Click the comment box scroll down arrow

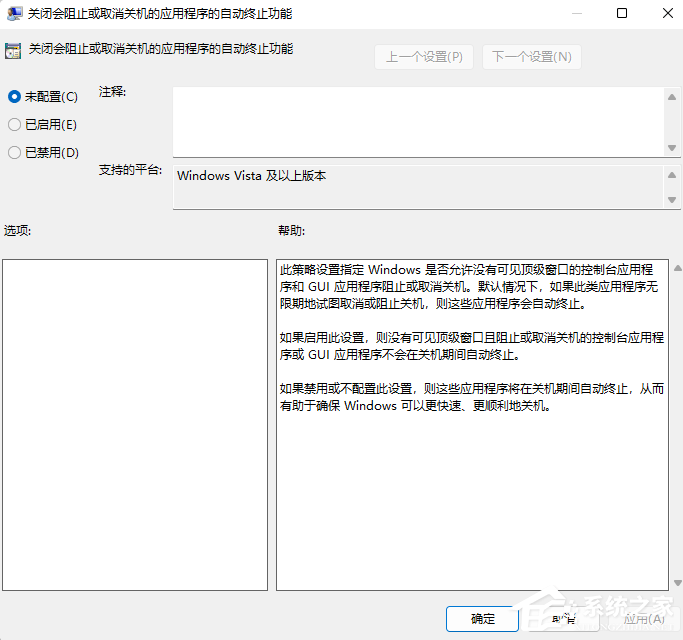tap(672, 148)
